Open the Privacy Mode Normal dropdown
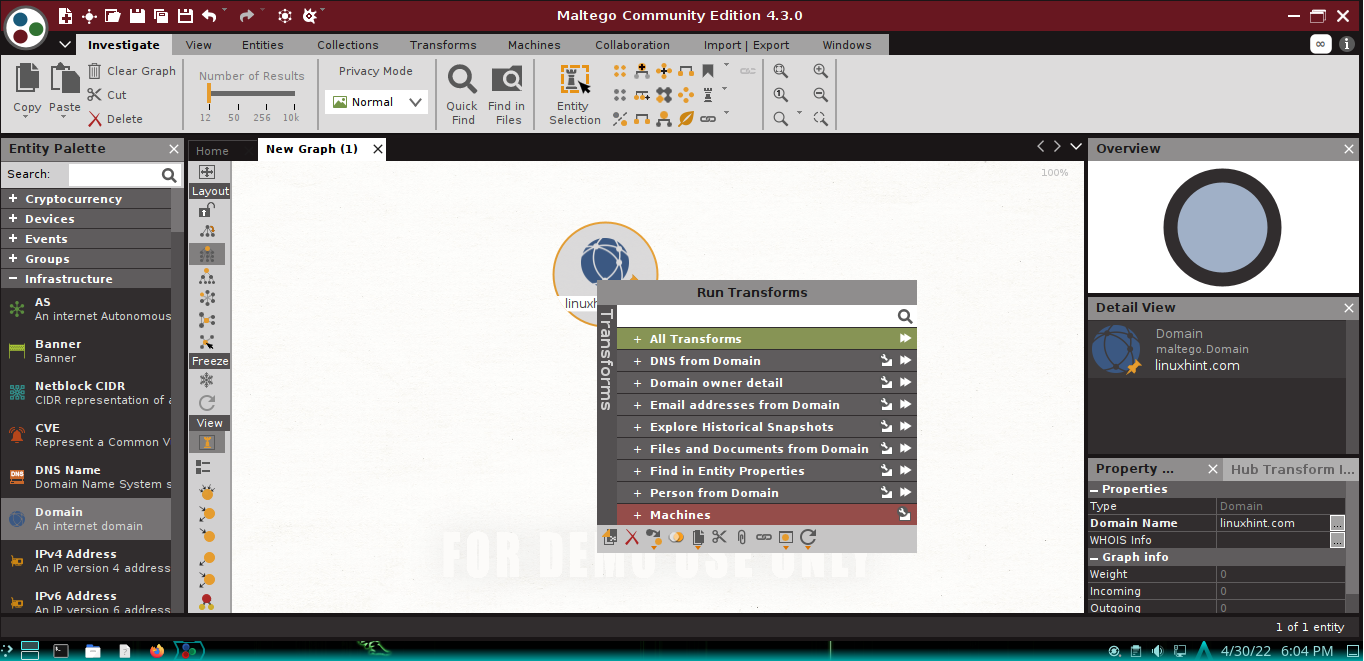Image resolution: width=1364 pixels, height=661 pixels. pos(377,102)
